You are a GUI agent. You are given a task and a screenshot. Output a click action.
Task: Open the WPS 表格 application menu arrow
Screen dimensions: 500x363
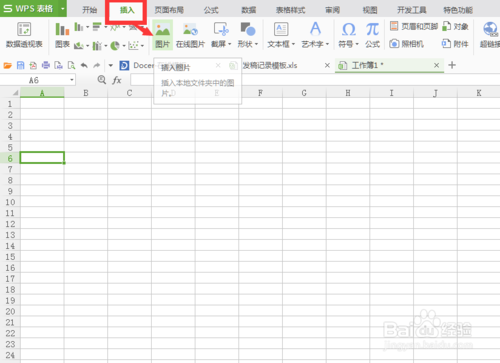[62, 9]
